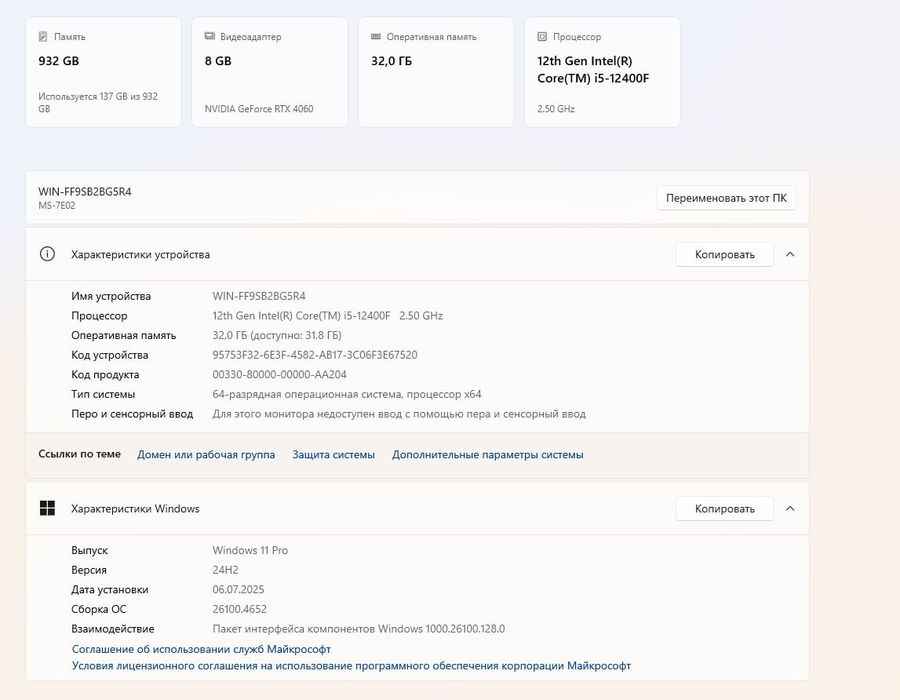Select the Видеоадаптер 8 GB card

click(x=270, y=72)
